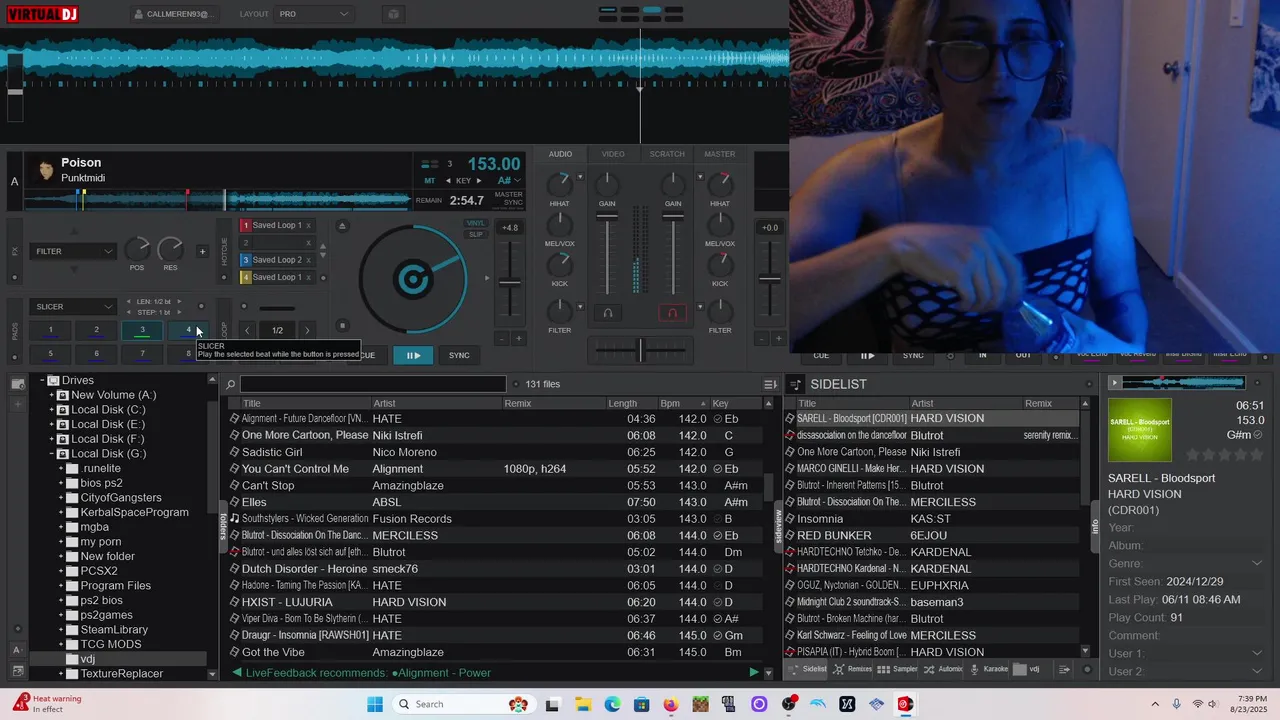
Task: Click play/pause button on deck A
Action: [413, 355]
